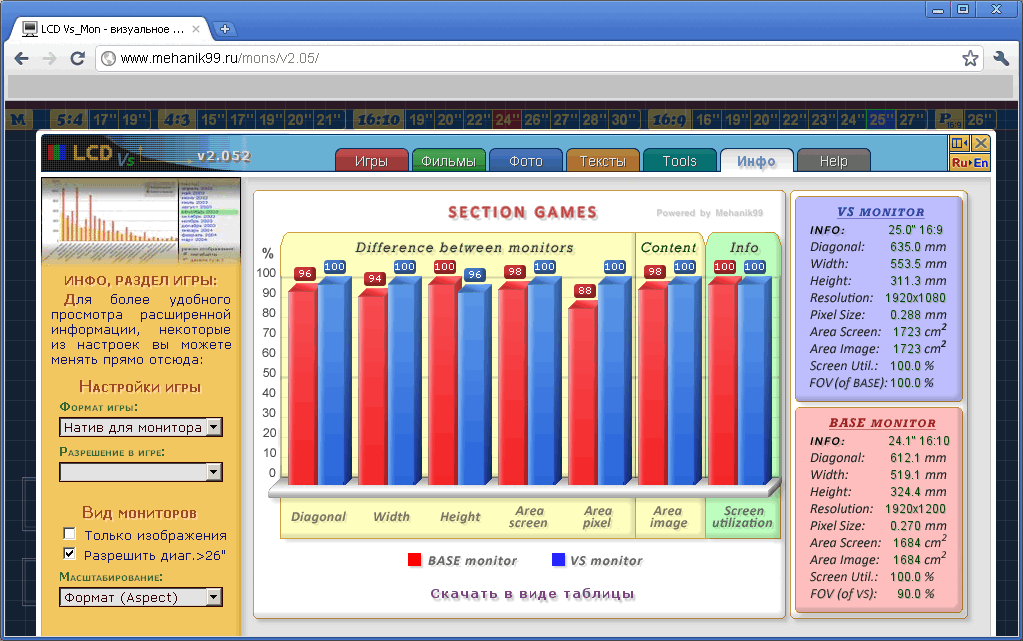This screenshot has width=1023, height=641.
Task: Click the Screen utilization label under the chart
Action: tap(742, 516)
